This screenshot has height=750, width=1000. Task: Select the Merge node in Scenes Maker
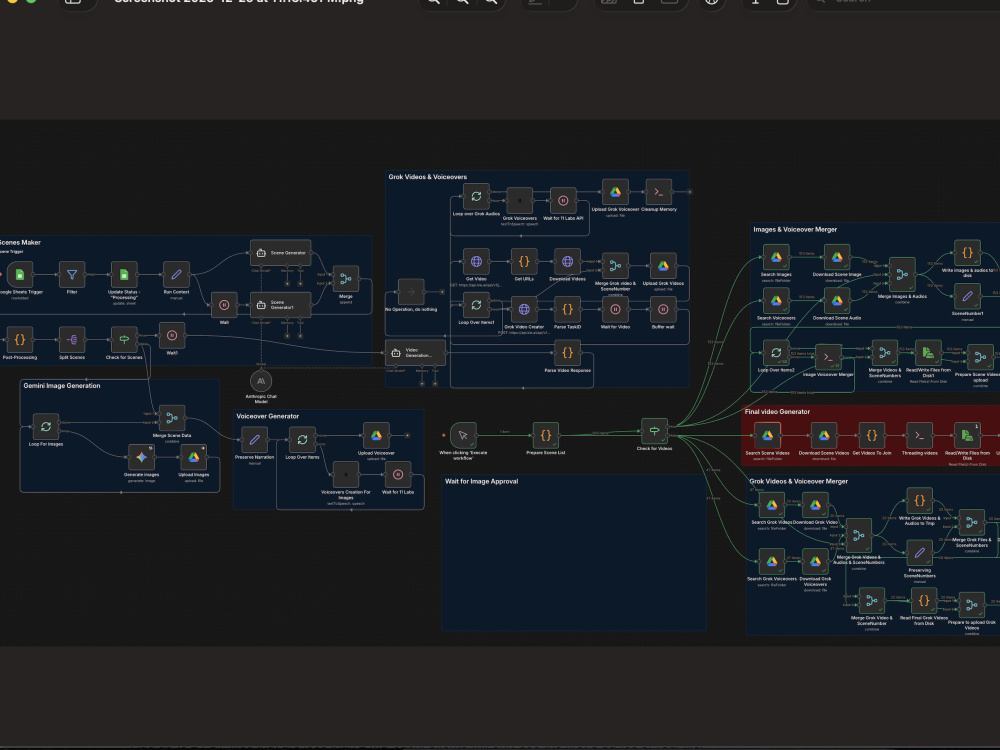pyautogui.click(x=346, y=279)
